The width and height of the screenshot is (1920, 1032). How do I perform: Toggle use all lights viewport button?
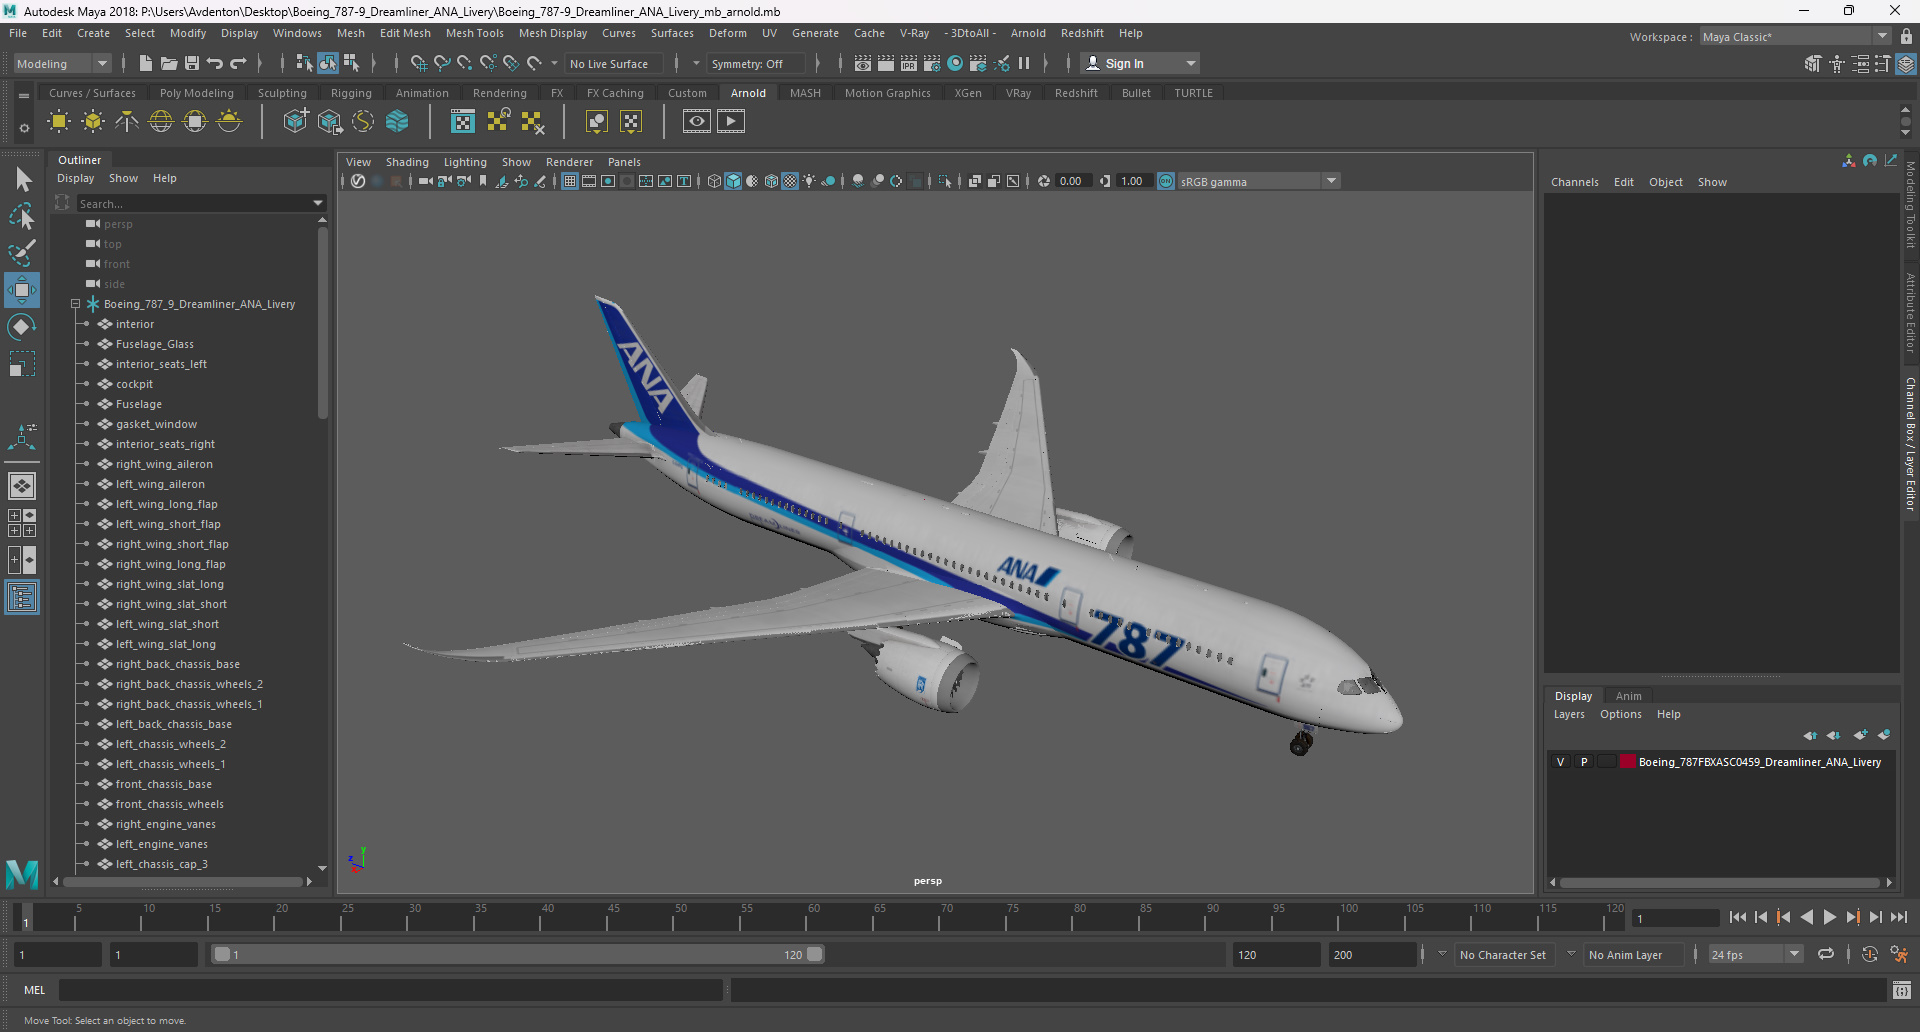click(809, 181)
